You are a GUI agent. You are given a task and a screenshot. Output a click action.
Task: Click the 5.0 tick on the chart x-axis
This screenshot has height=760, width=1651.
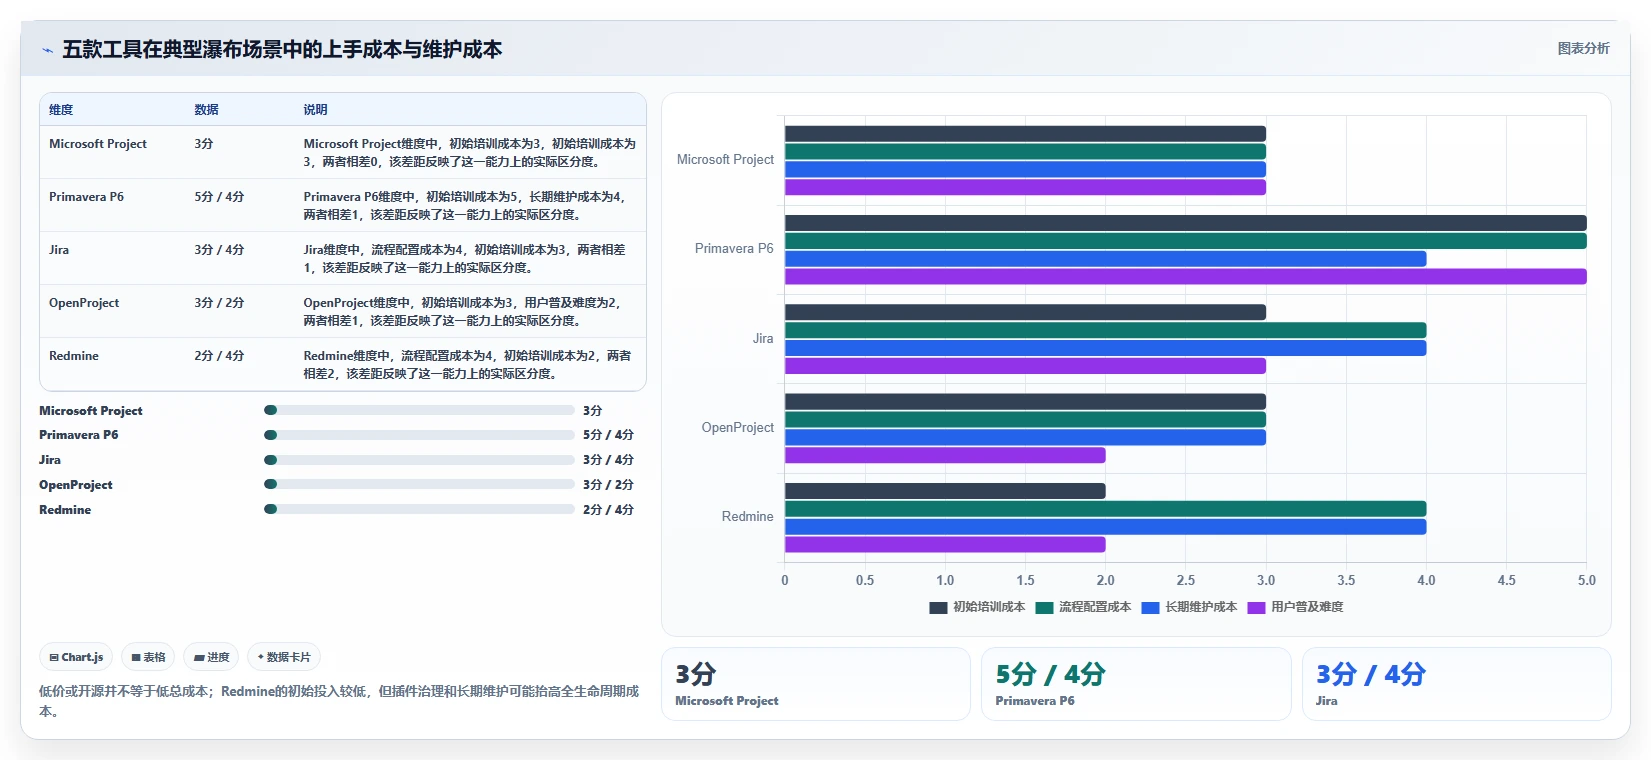pos(1587,581)
